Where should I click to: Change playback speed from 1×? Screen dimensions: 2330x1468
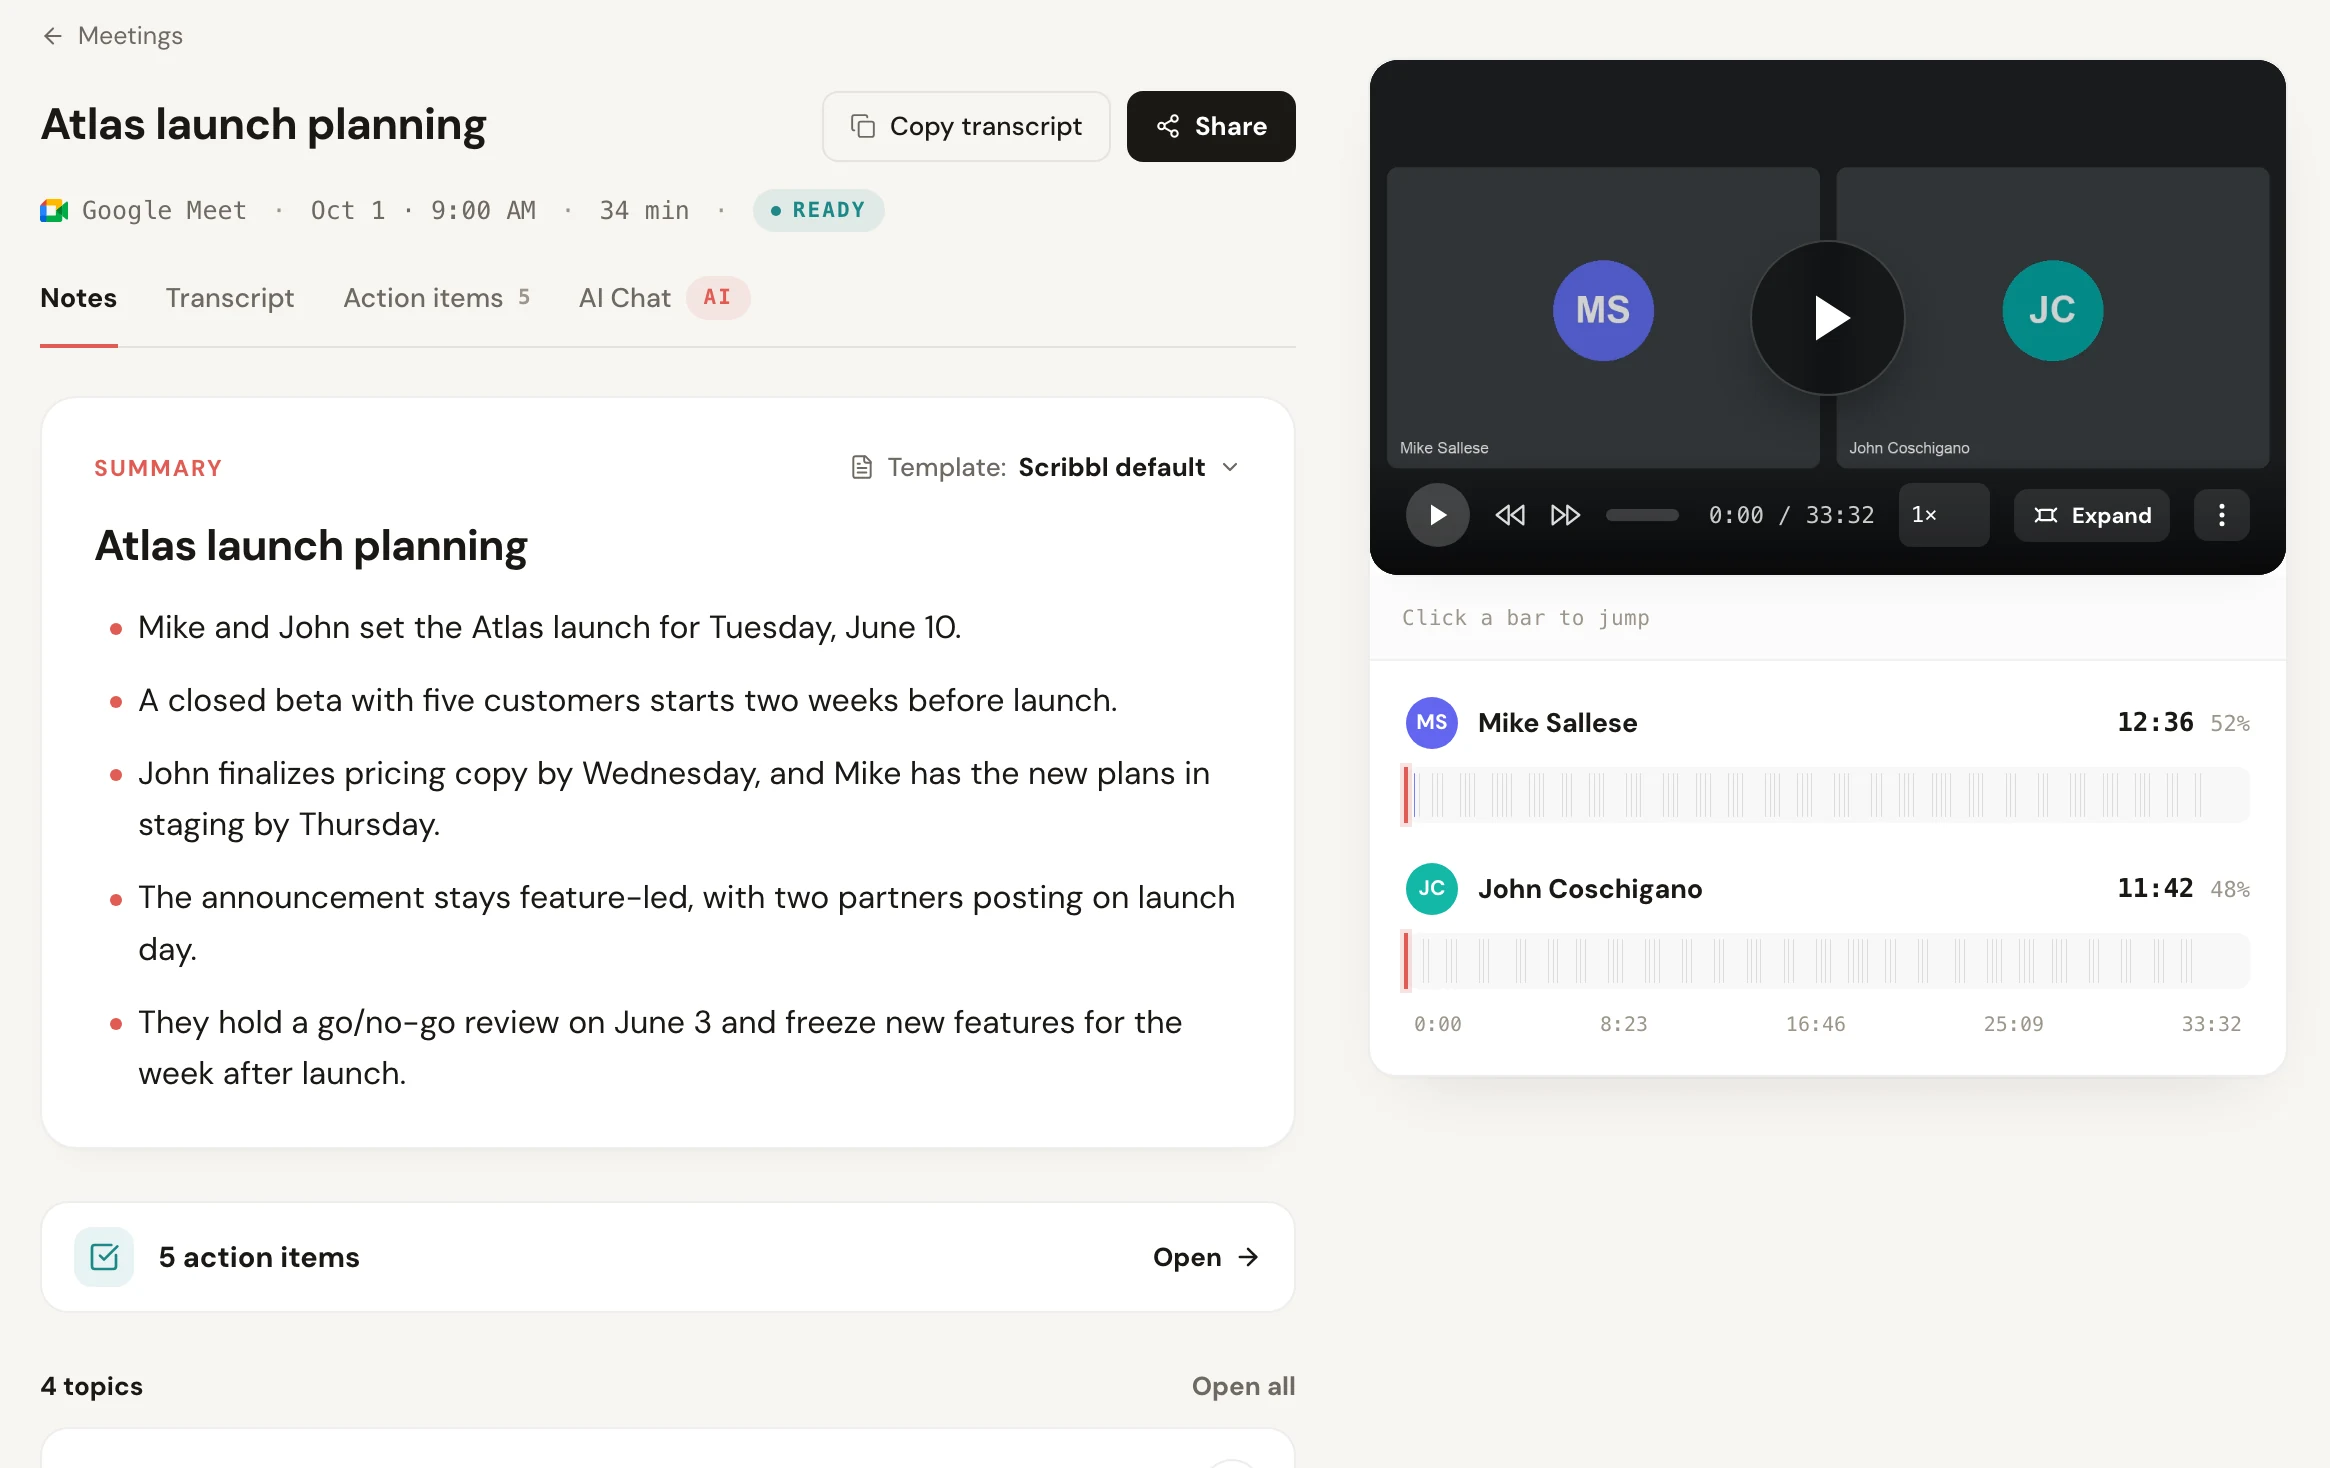[1943, 515]
